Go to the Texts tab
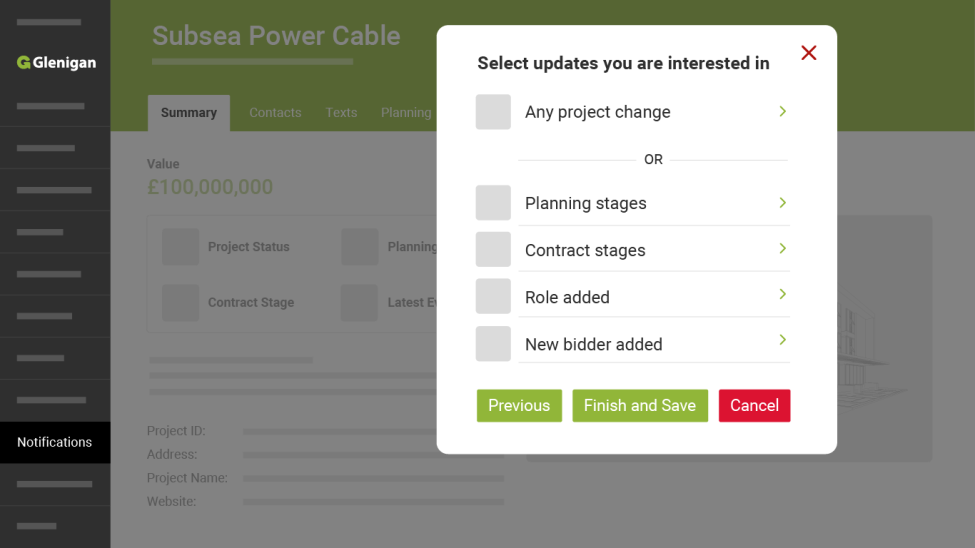The width and height of the screenshot is (975, 548). [341, 113]
